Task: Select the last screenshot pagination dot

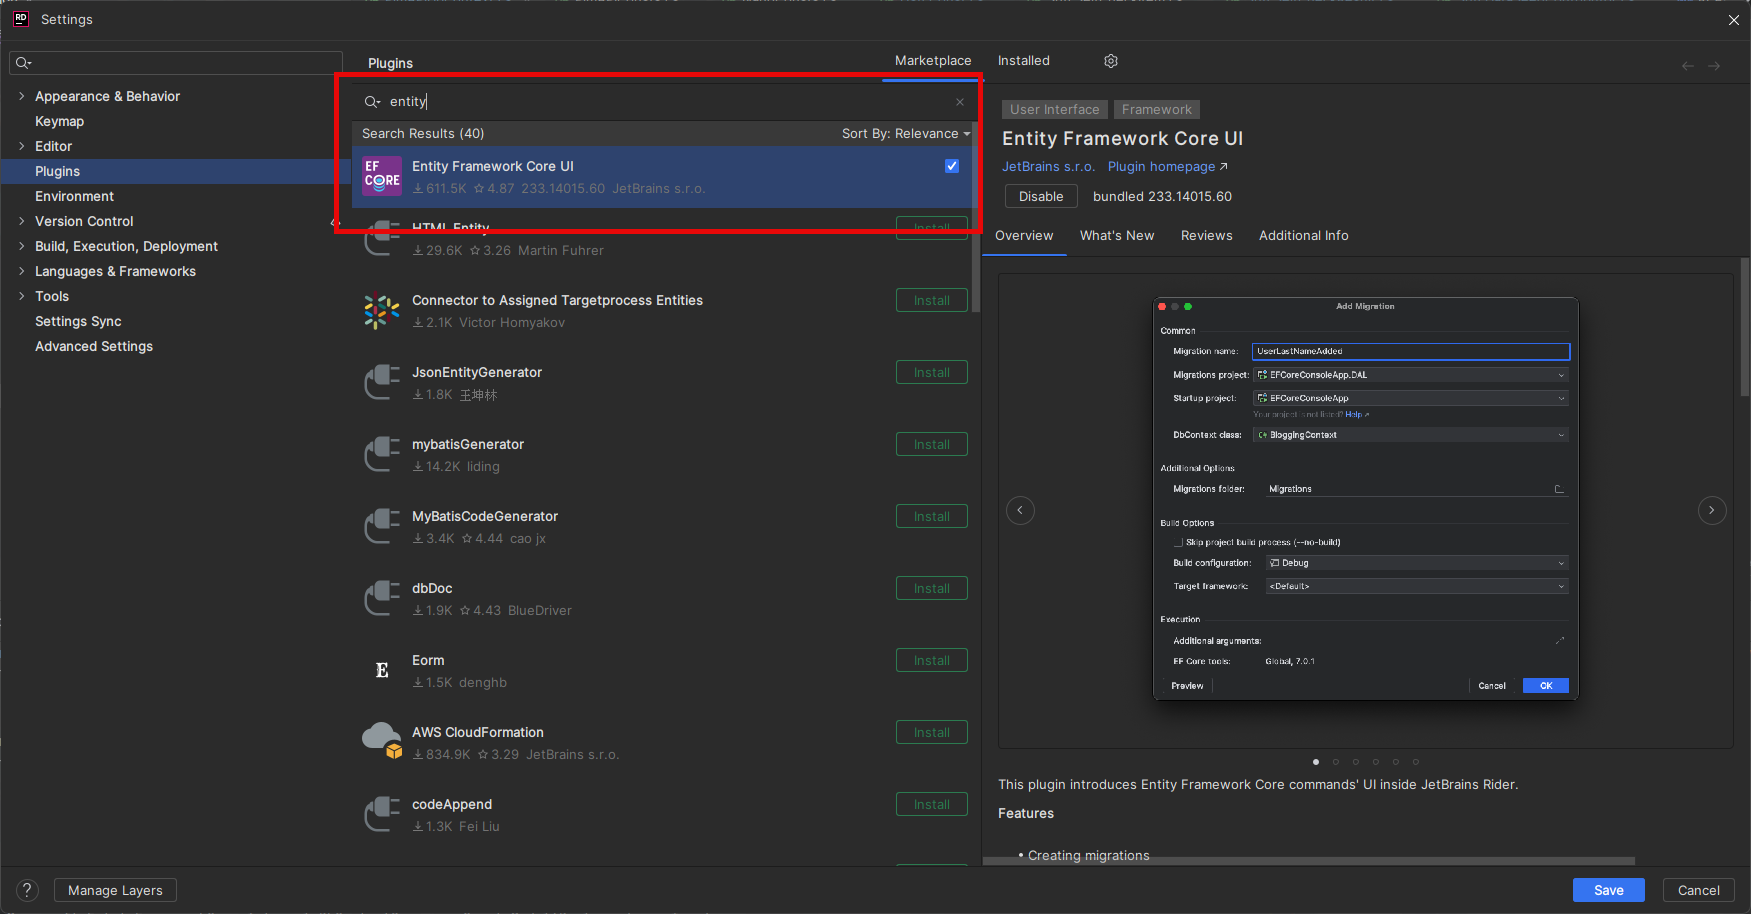Action: tap(1416, 762)
